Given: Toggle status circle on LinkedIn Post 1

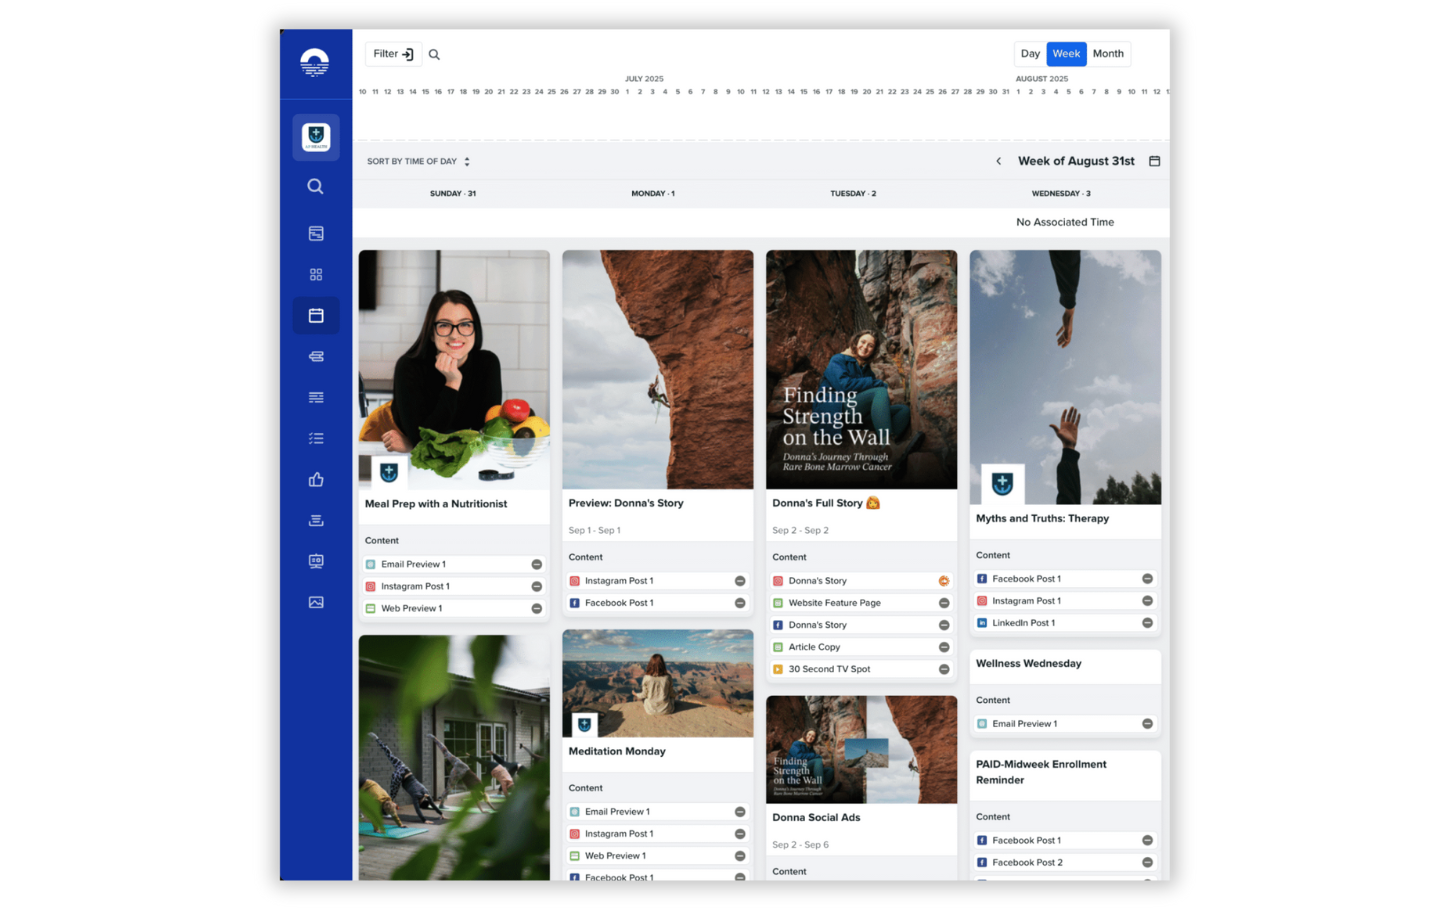Looking at the screenshot, I should click(1147, 623).
